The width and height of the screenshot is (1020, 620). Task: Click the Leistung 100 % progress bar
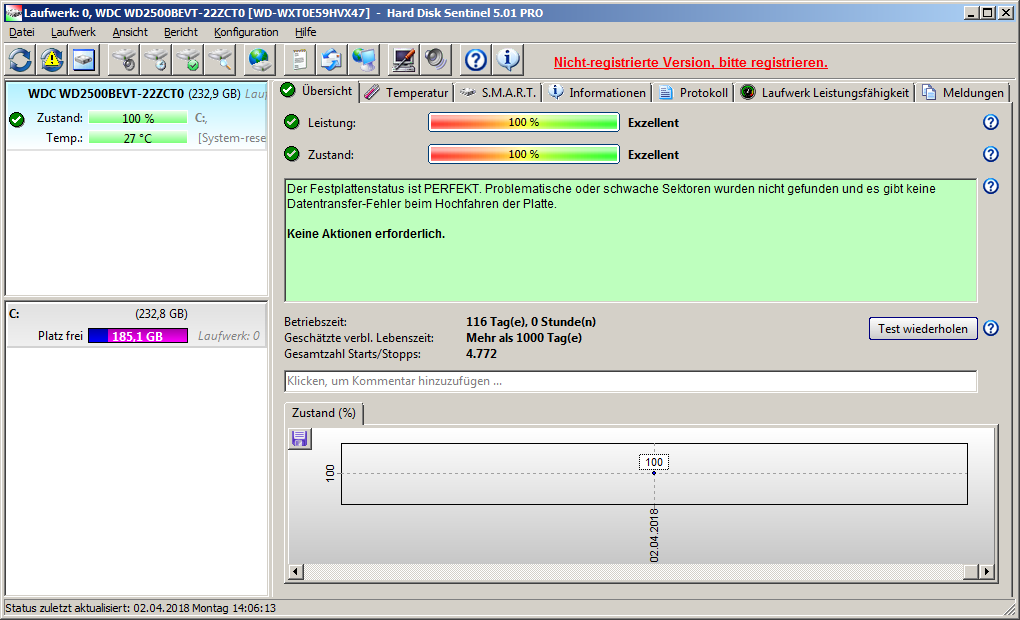[x=524, y=122]
